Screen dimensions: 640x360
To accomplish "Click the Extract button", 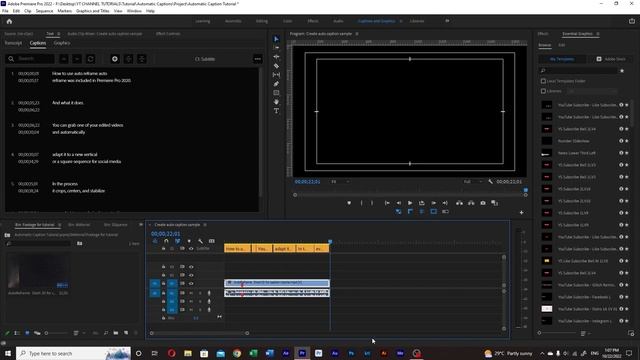I will pyautogui.click(x=471, y=203).
